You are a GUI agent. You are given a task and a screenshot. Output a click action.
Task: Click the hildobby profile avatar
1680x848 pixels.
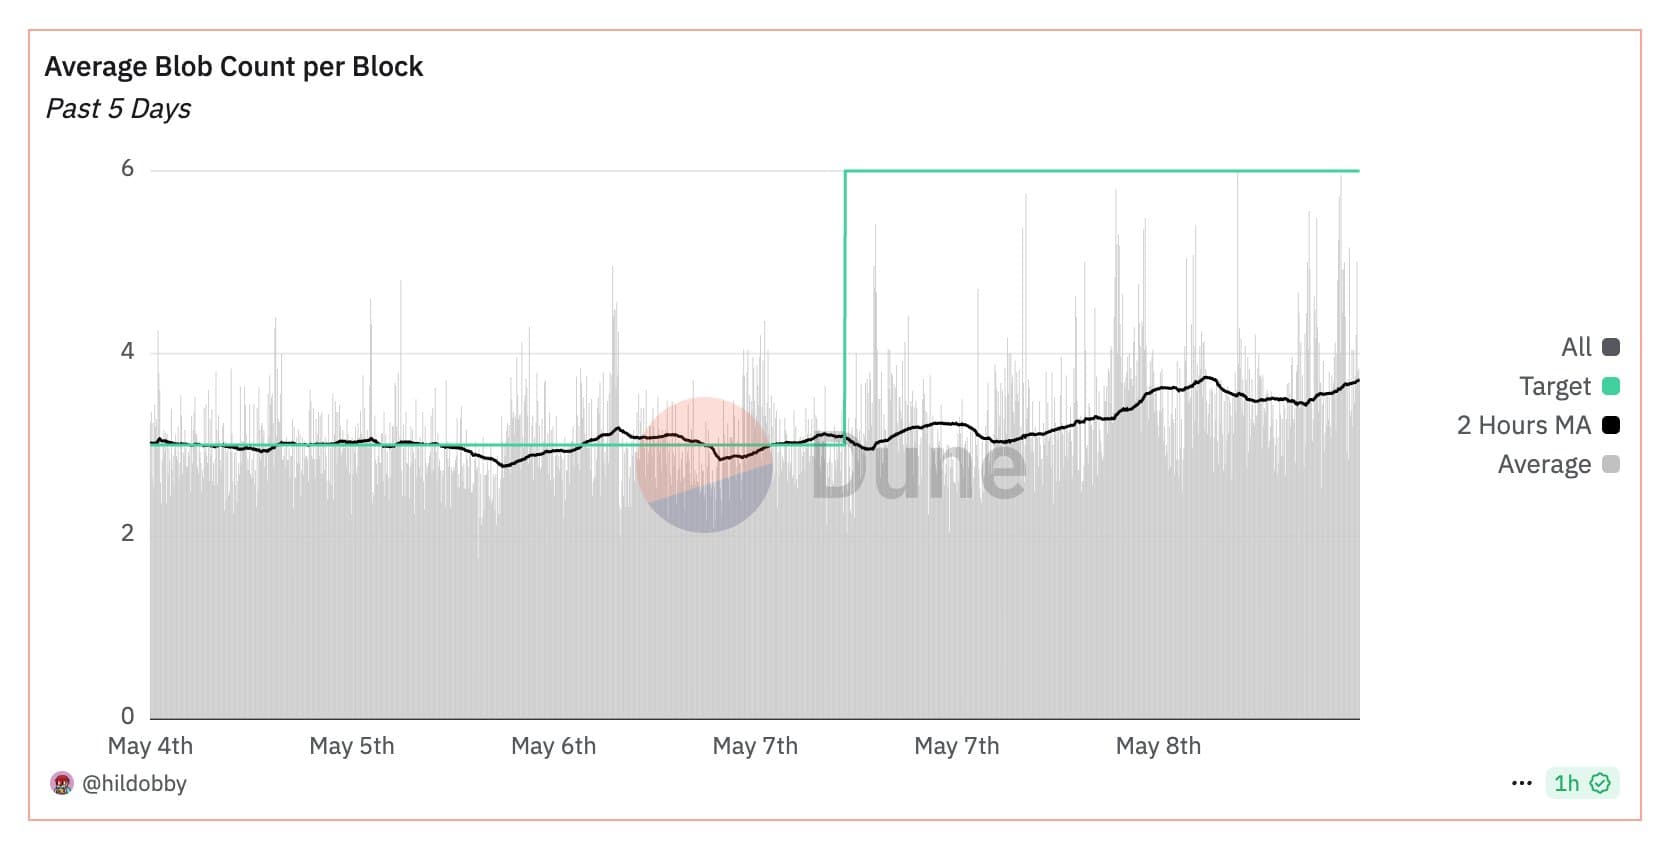pos(62,783)
